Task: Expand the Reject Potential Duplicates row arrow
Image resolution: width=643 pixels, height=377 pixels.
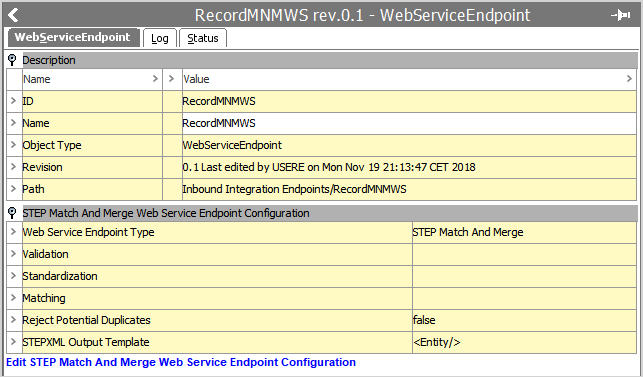Action: (14, 320)
